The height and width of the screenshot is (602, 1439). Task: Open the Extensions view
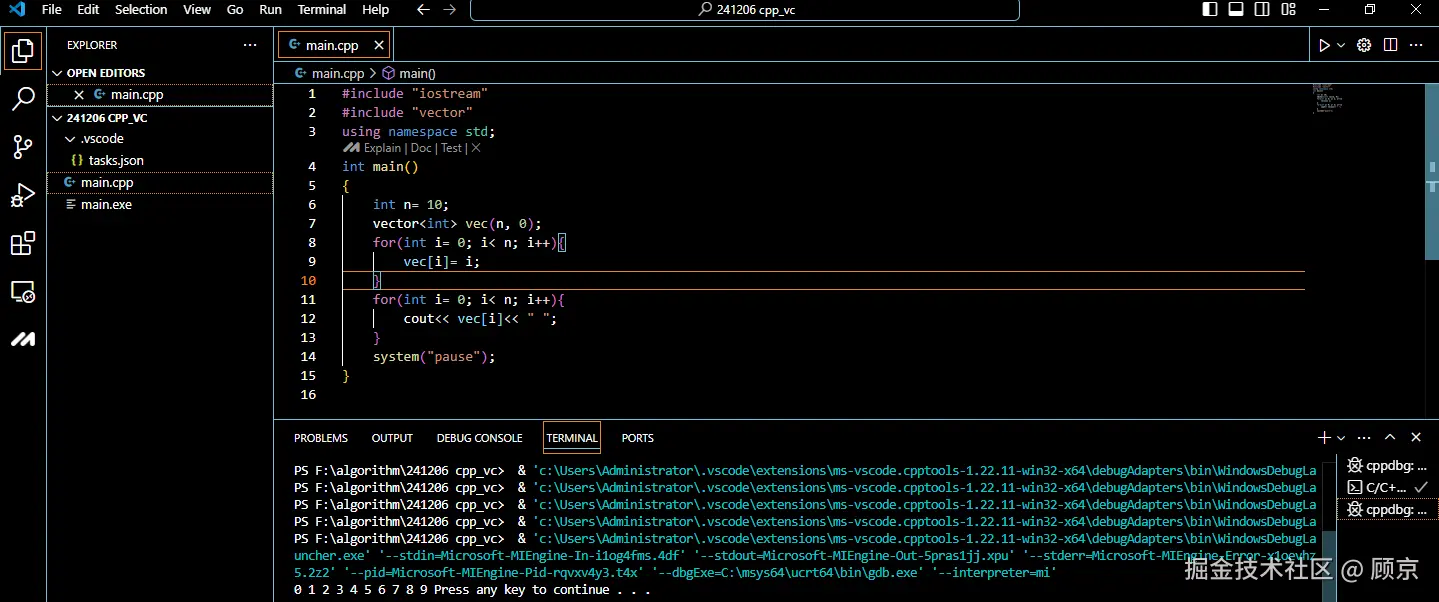point(23,243)
